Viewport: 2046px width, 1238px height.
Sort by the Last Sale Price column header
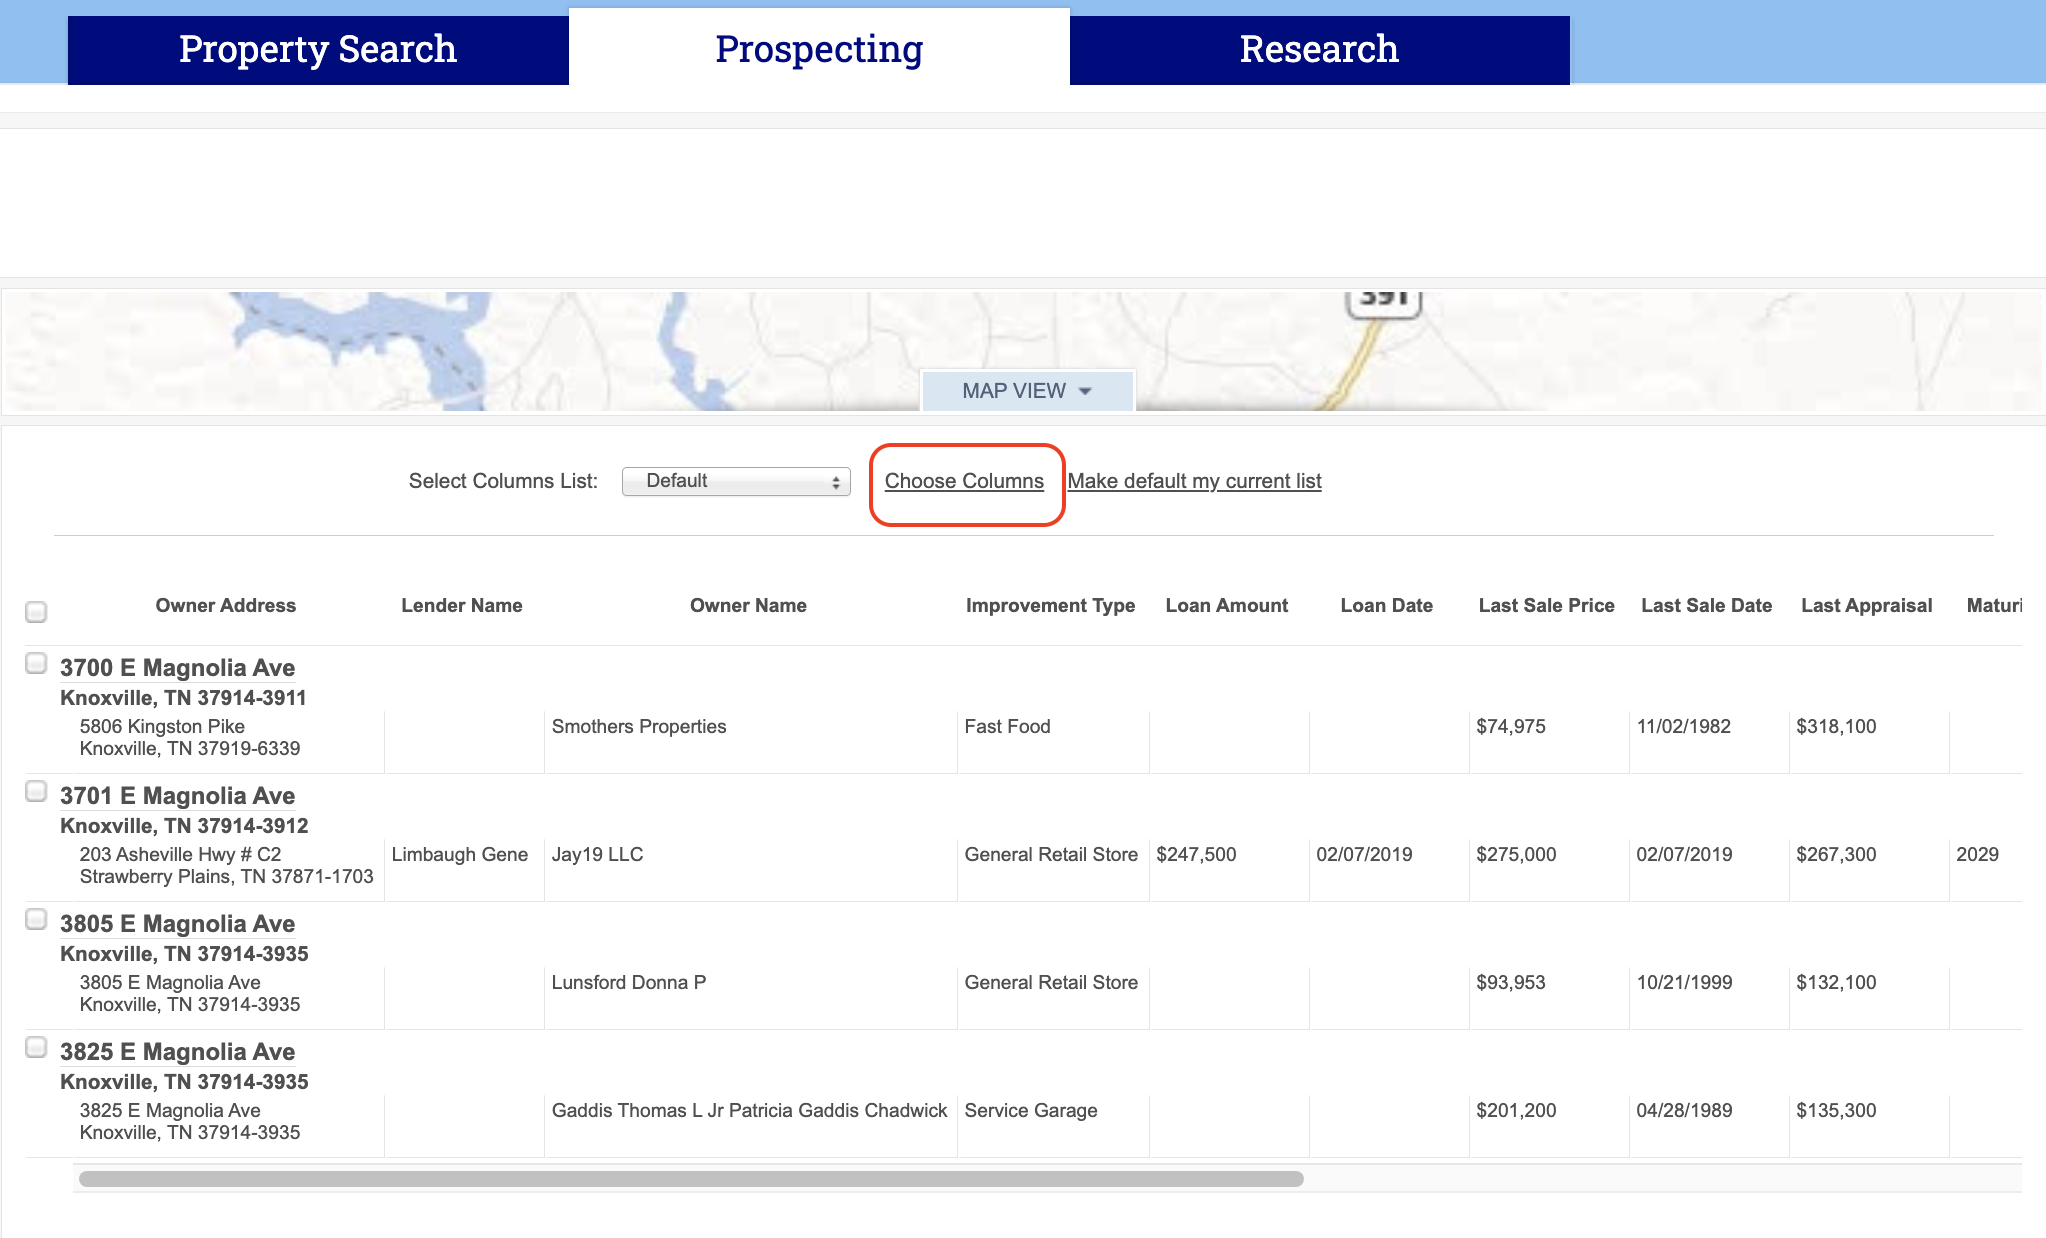point(1547,605)
